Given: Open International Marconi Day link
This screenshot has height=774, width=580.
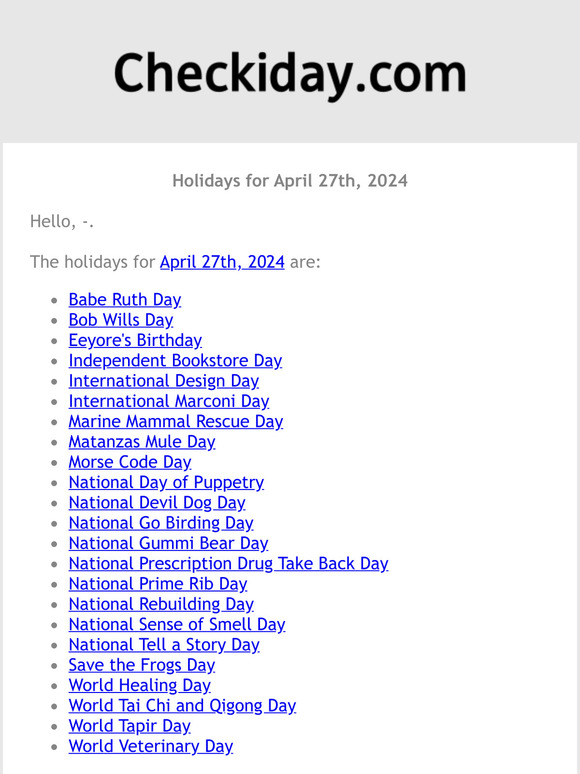Looking at the screenshot, I should tap(169, 401).
